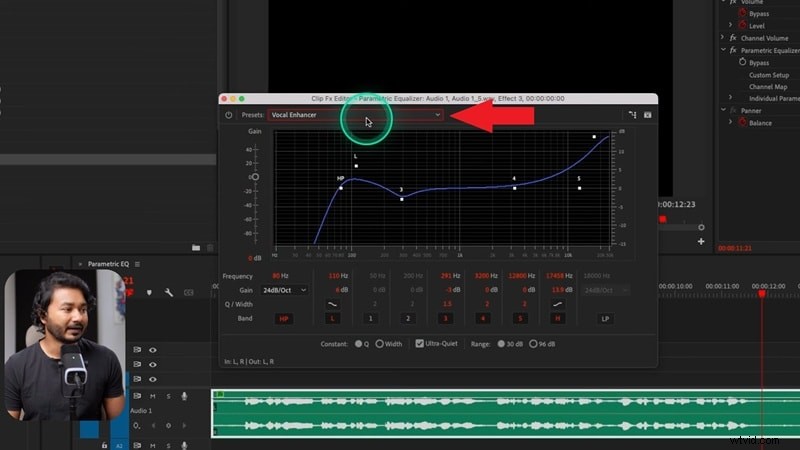Click Custom Setup in Effect Controls
The image size is (800, 450).
click(769, 75)
